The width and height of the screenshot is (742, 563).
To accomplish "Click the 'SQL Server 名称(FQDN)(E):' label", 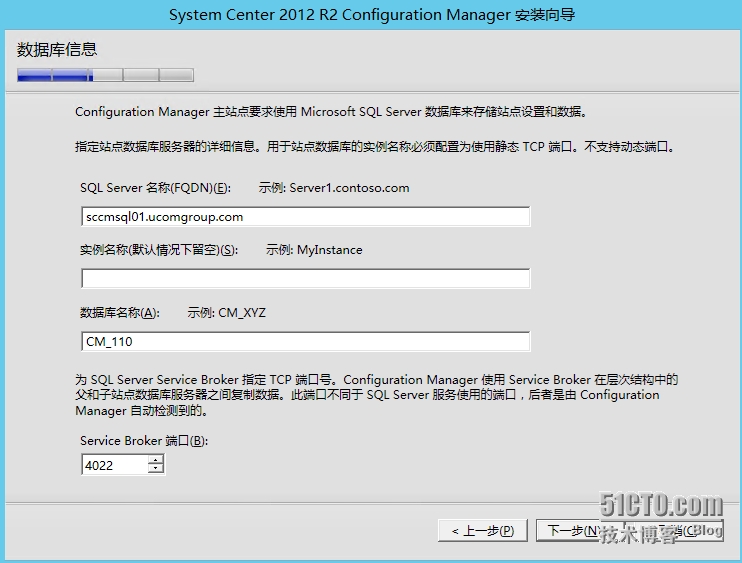I will pyautogui.click(x=155, y=188).
